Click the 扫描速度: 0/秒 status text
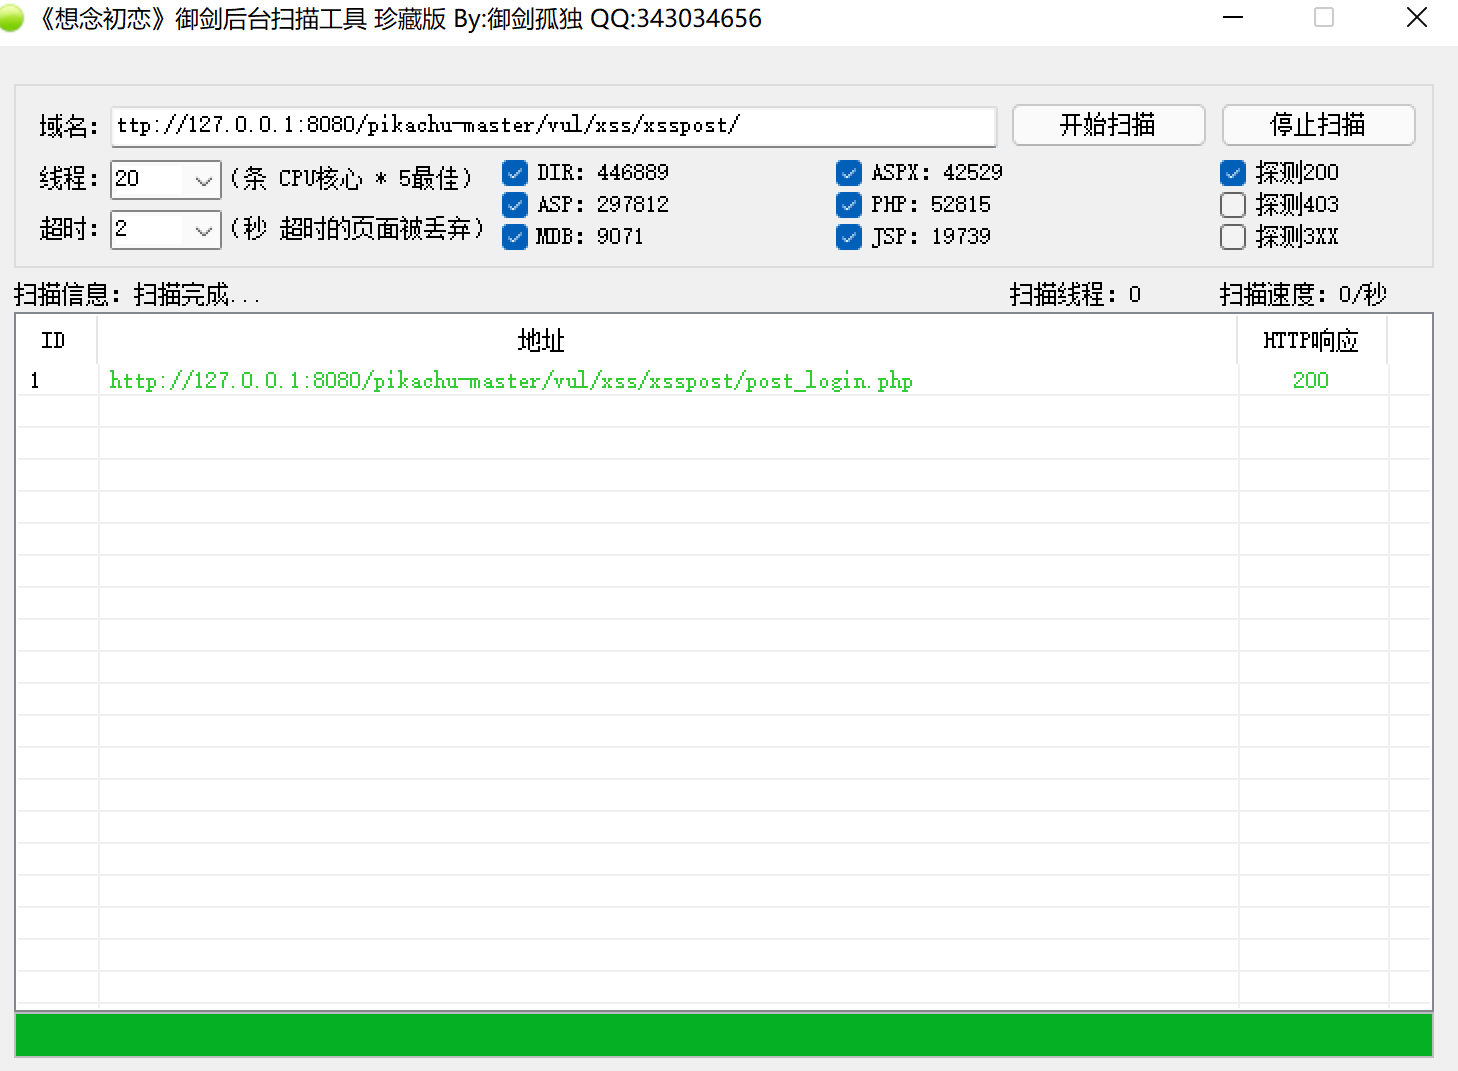The width and height of the screenshot is (1458, 1071). (1303, 294)
